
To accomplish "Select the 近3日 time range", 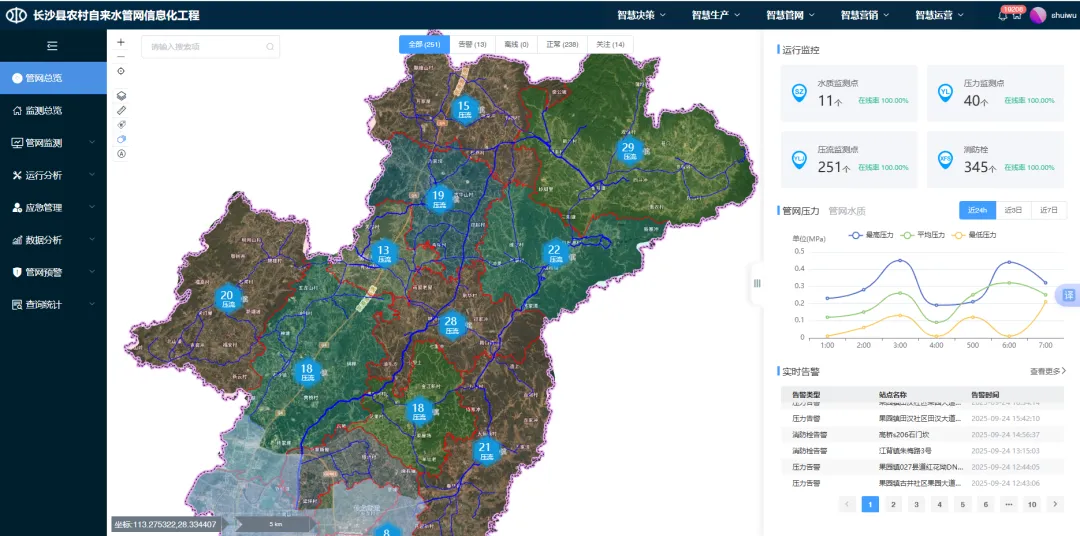I will point(1013,210).
